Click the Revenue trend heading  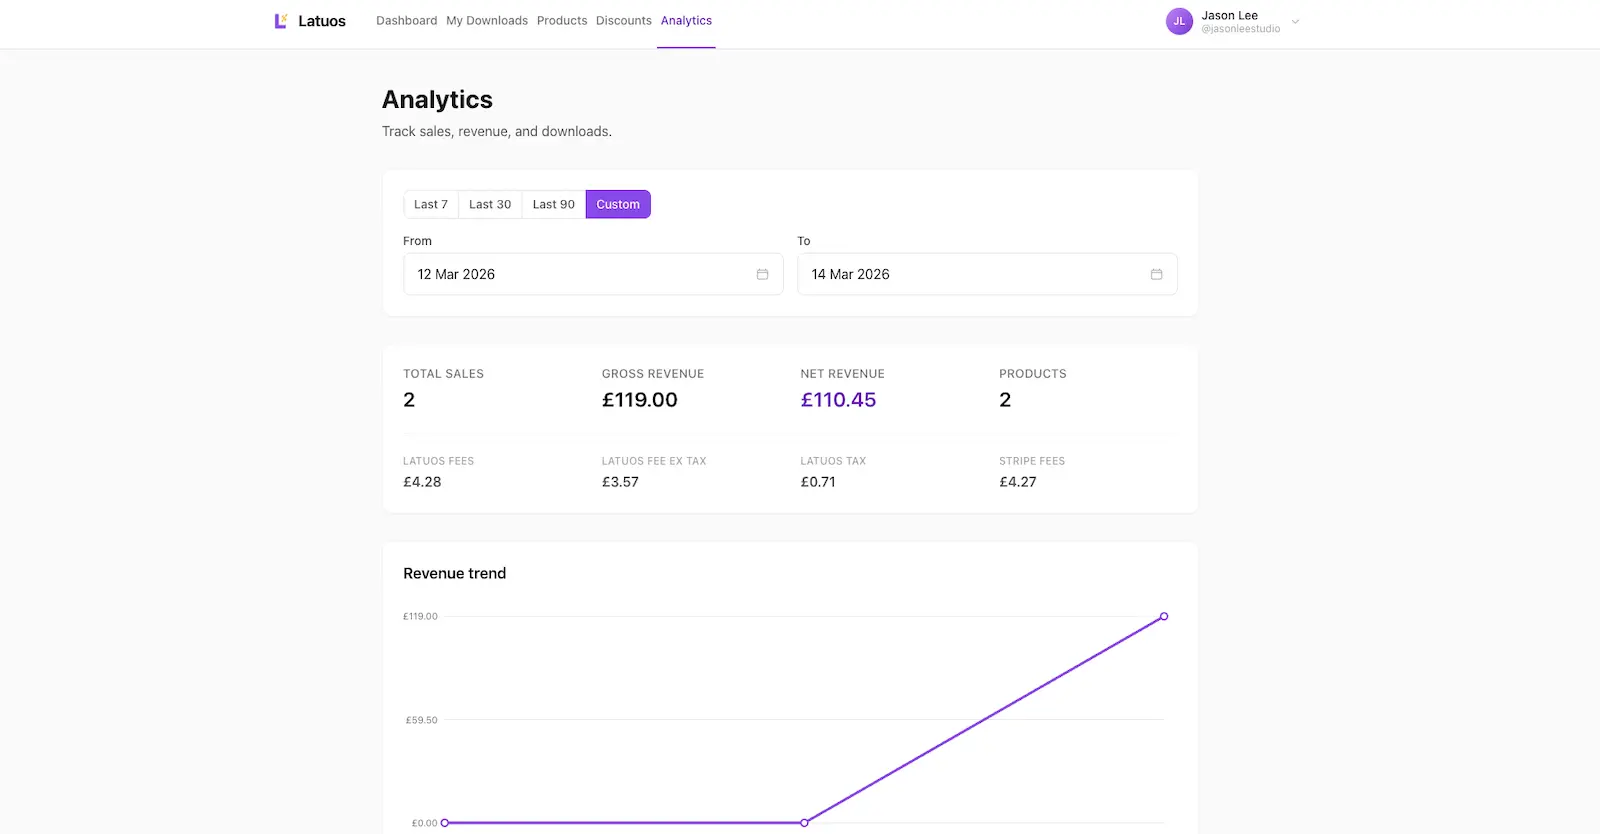(455, 573)
